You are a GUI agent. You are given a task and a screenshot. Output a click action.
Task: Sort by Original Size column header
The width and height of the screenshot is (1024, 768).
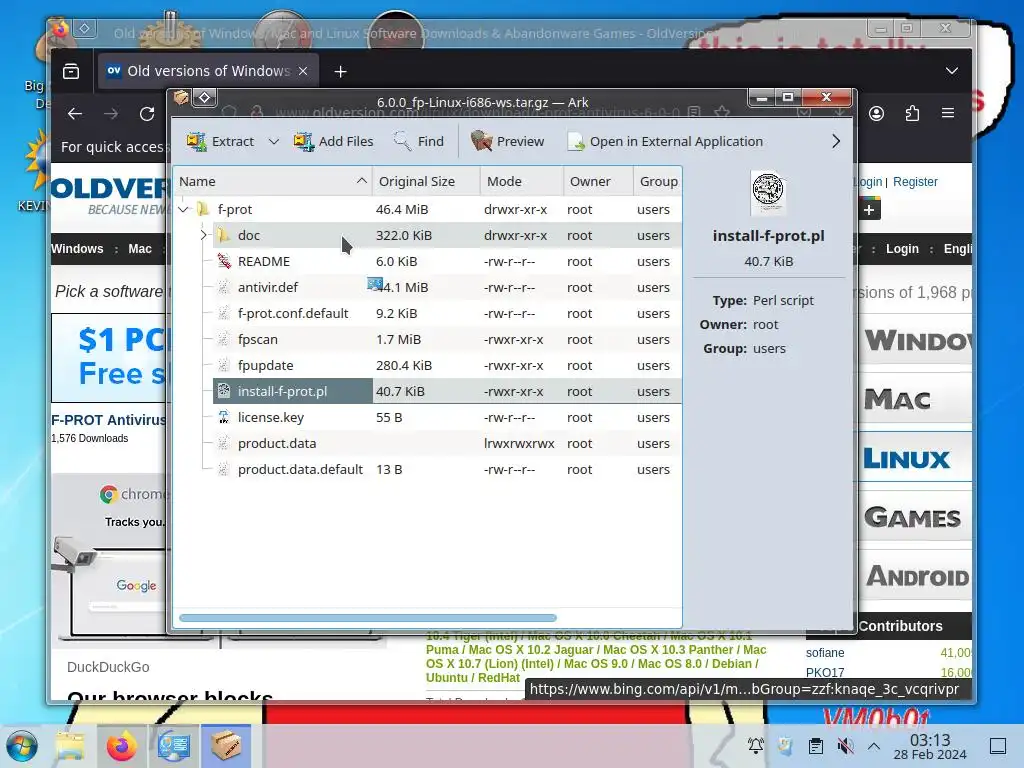(x=426, y=182)
